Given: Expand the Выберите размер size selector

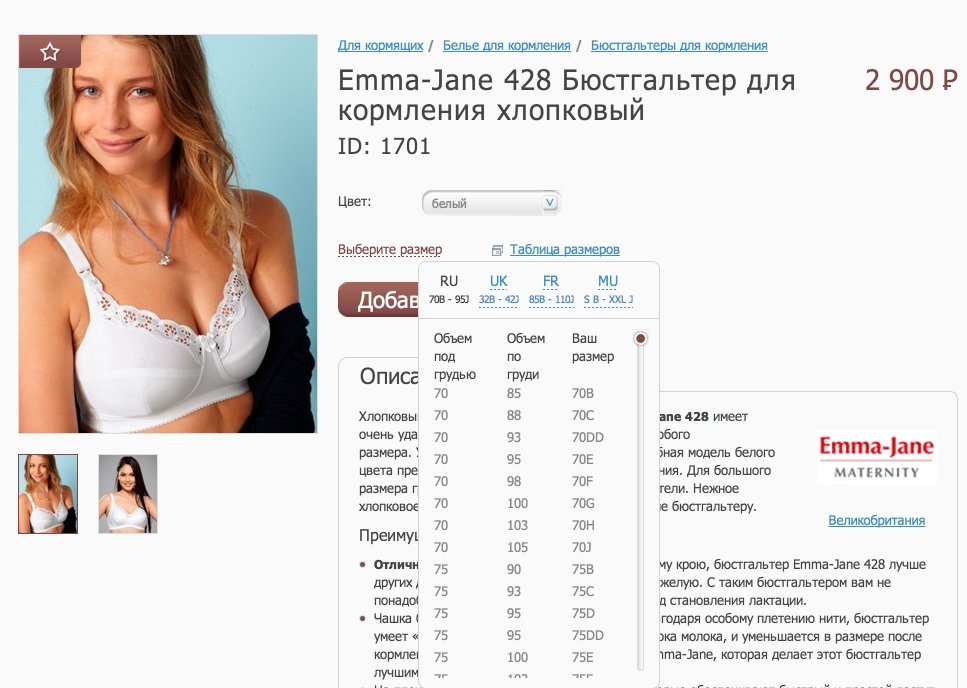Looking at the screenshot, I should point(390,250).
